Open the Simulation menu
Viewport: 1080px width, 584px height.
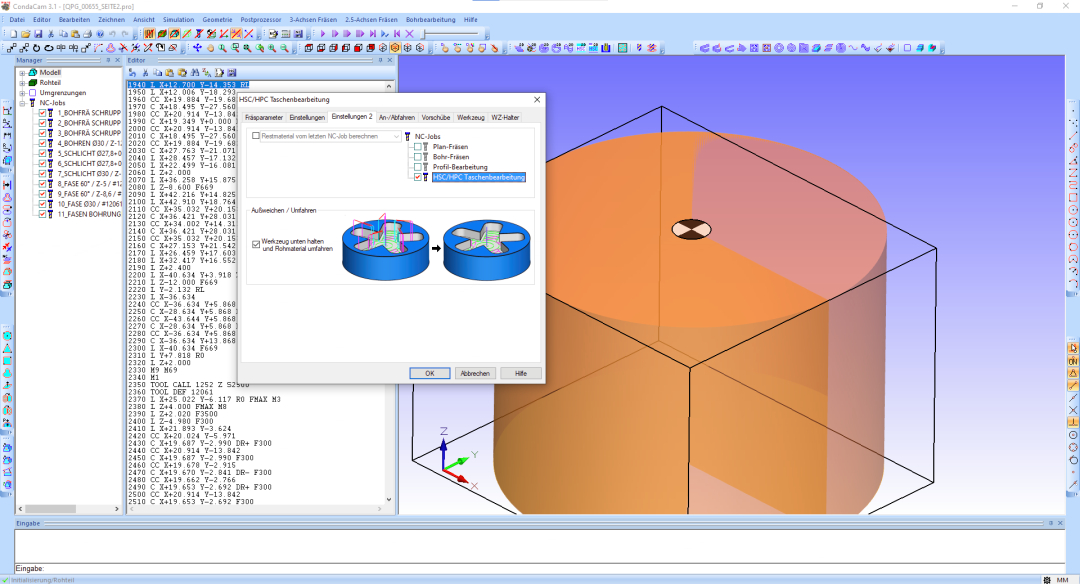point(178,19)
